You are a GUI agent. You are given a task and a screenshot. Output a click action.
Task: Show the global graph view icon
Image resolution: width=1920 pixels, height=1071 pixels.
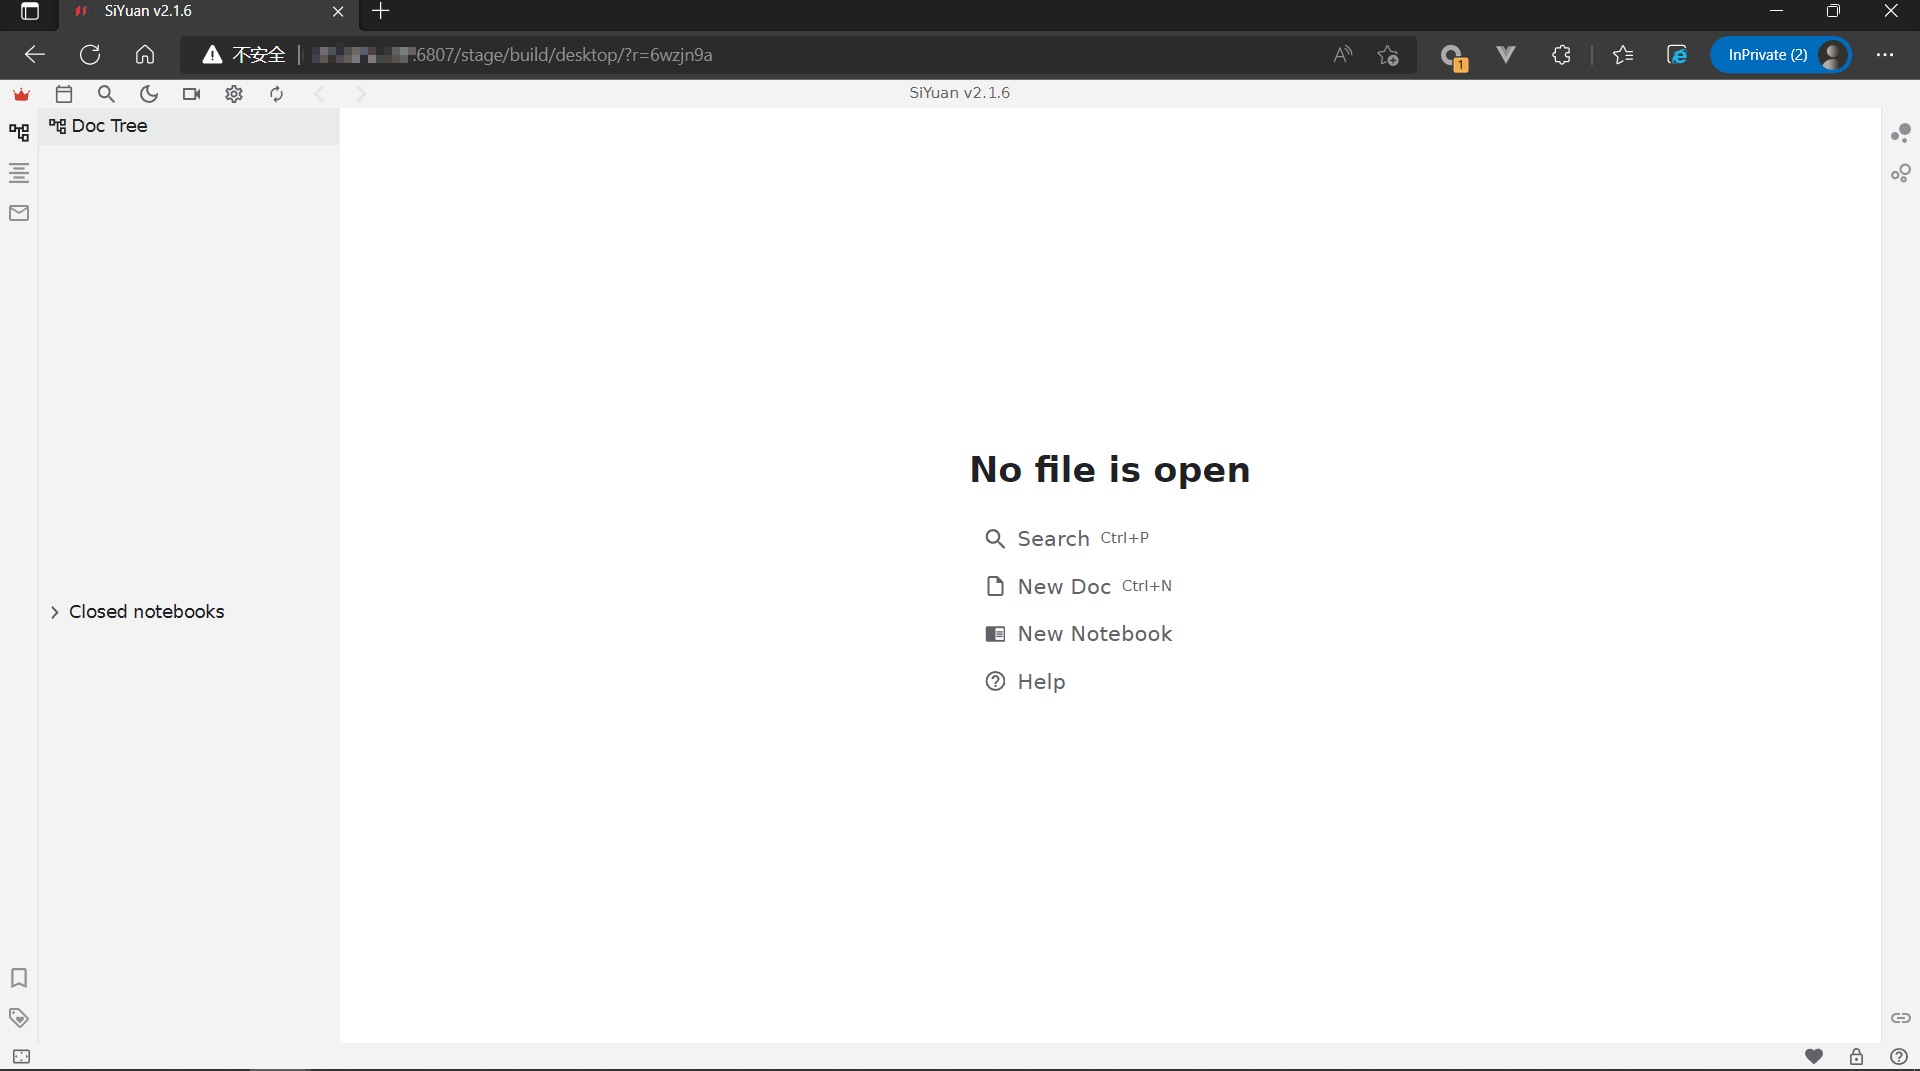coord(1900,173)
